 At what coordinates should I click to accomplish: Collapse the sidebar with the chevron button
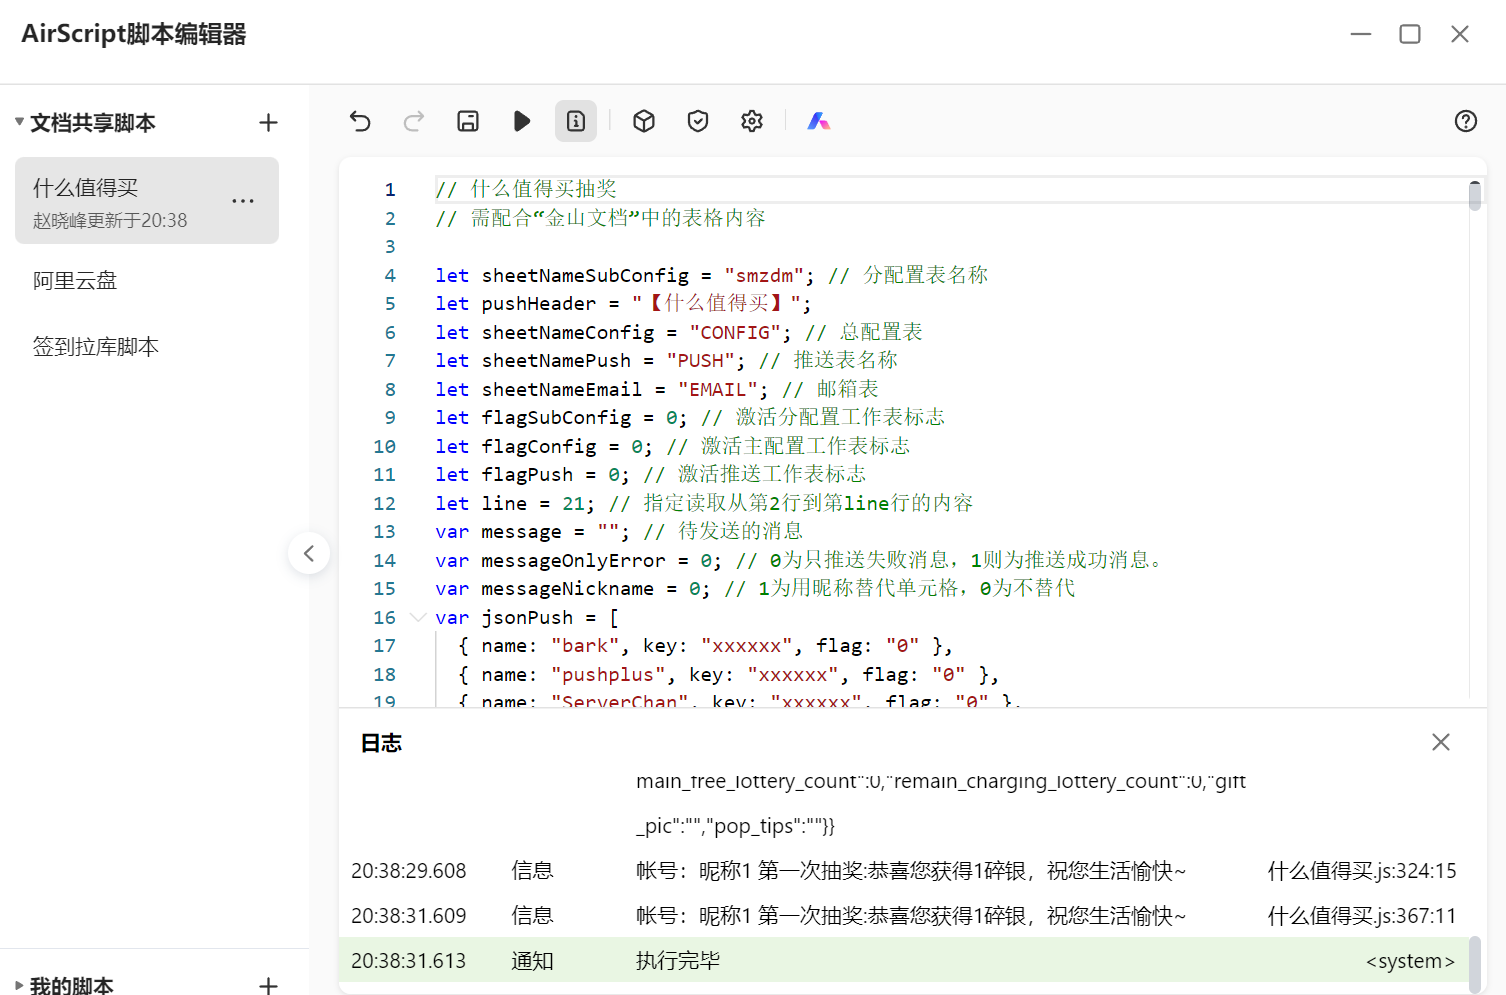click(309, 553)
